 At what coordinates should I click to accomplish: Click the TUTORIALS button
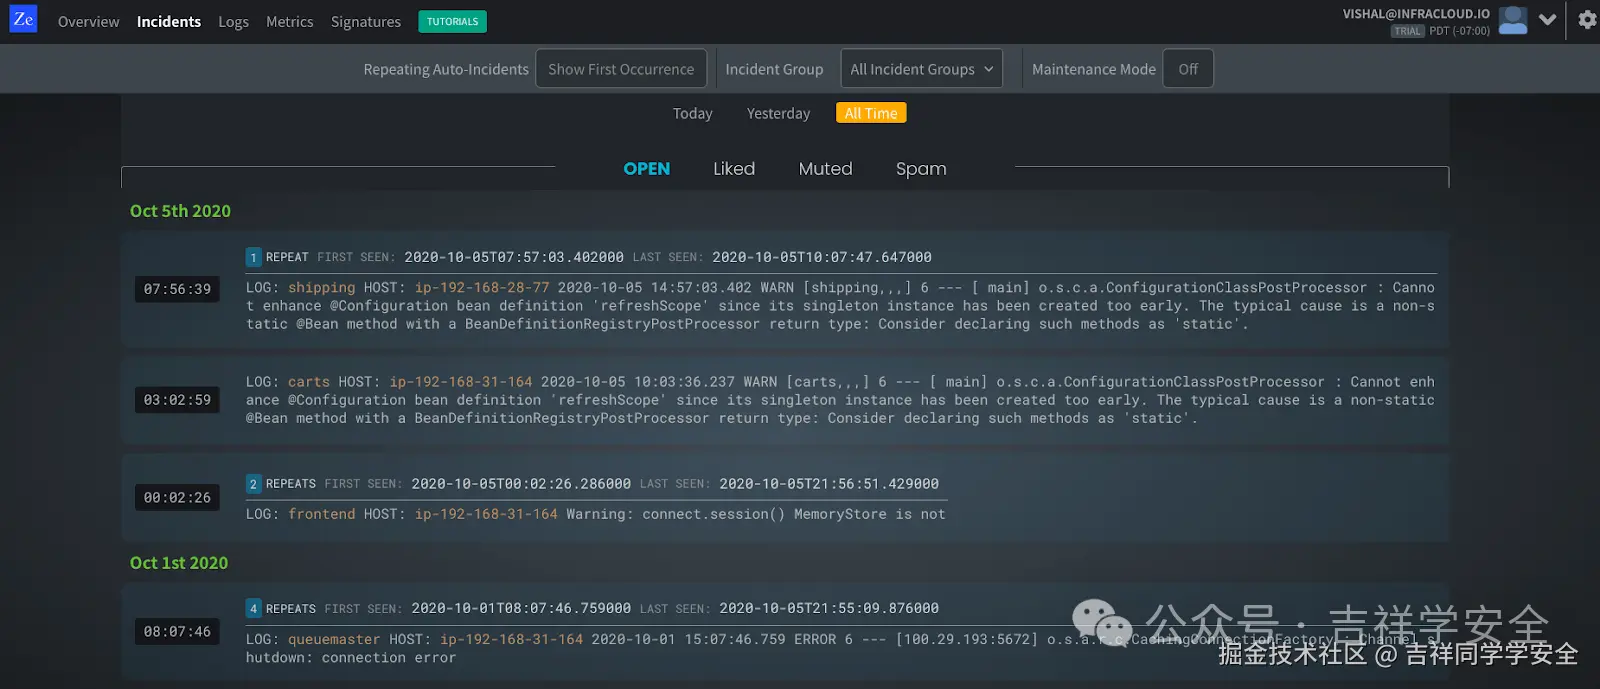[x=453, y=21]
